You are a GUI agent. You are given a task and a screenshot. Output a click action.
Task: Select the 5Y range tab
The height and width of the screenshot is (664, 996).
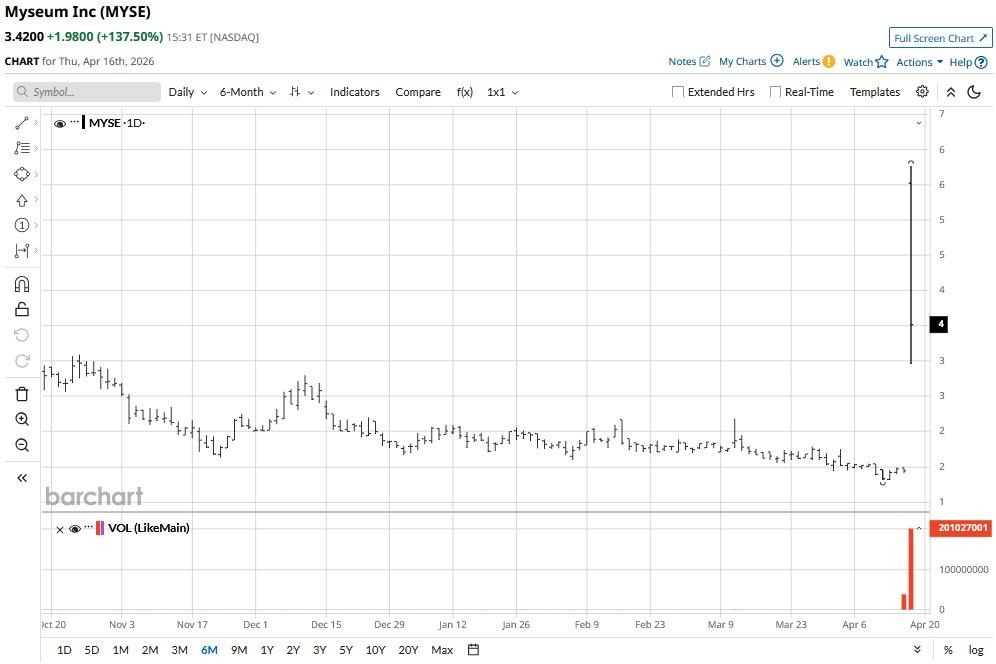pyautogui.click(x=346, y=650)
